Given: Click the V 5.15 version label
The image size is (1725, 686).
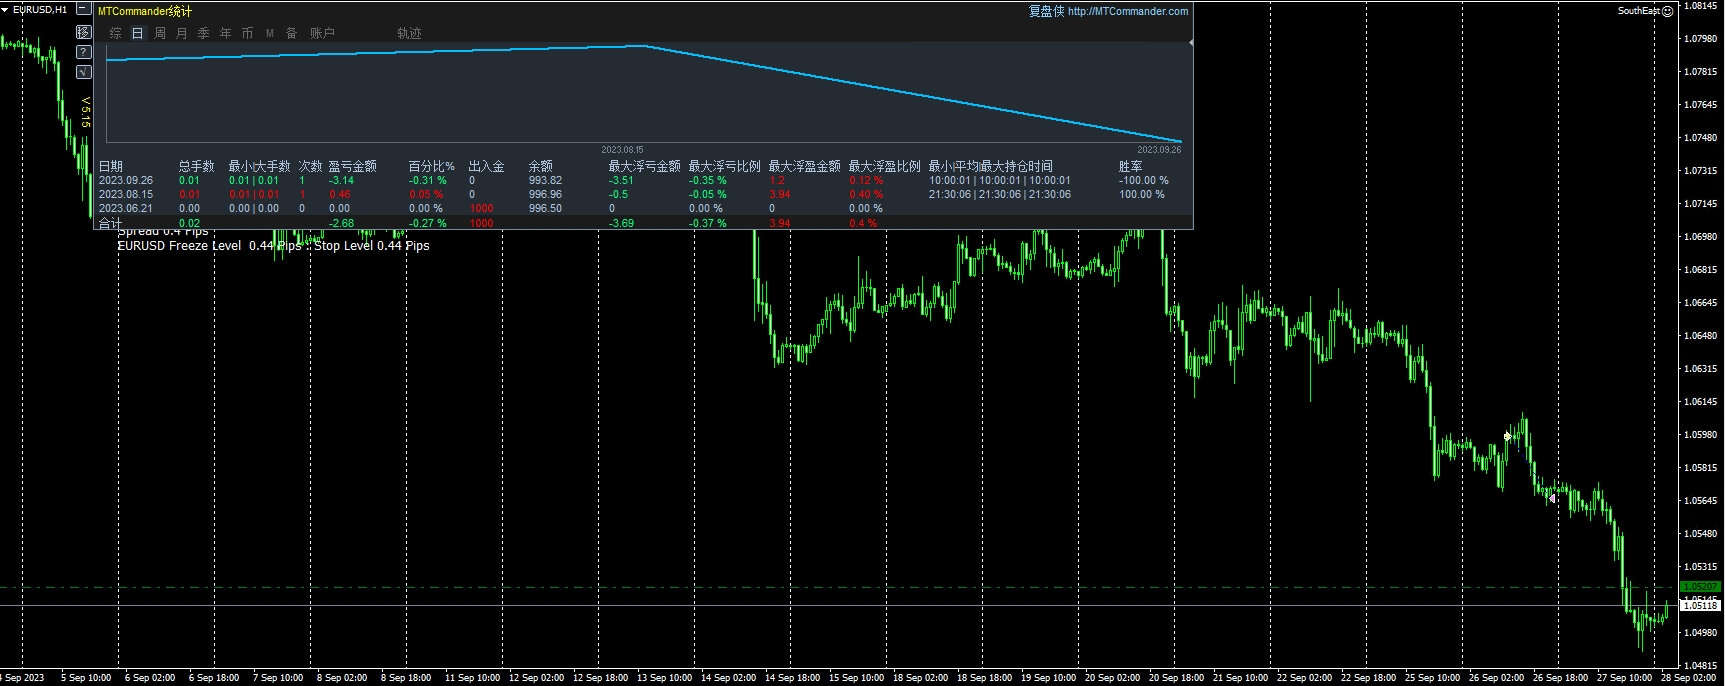Looking at the screenshot, I should (x=86, y=112).
